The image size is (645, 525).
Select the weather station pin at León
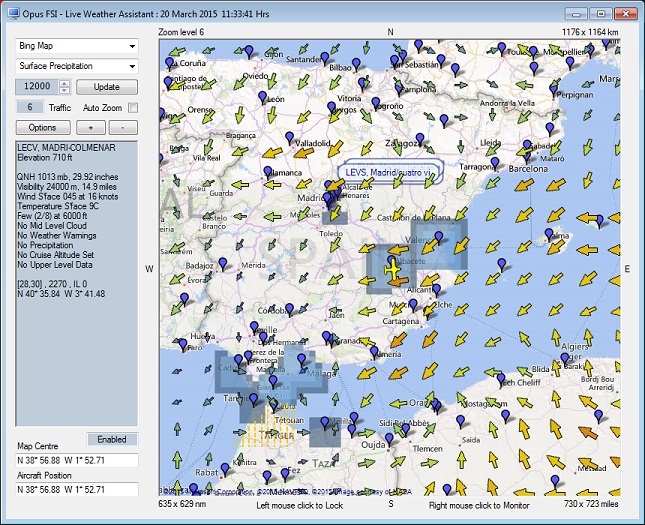(x=262, y=98)
